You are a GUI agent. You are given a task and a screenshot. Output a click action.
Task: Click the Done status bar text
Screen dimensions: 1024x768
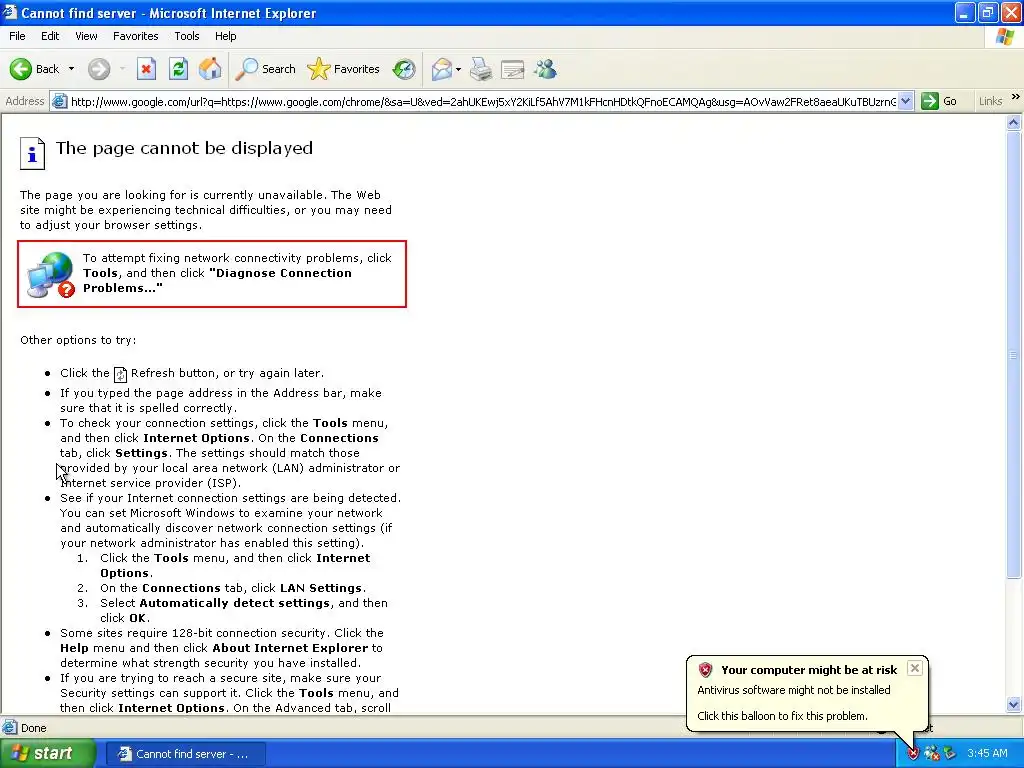[x=34, y=728]
